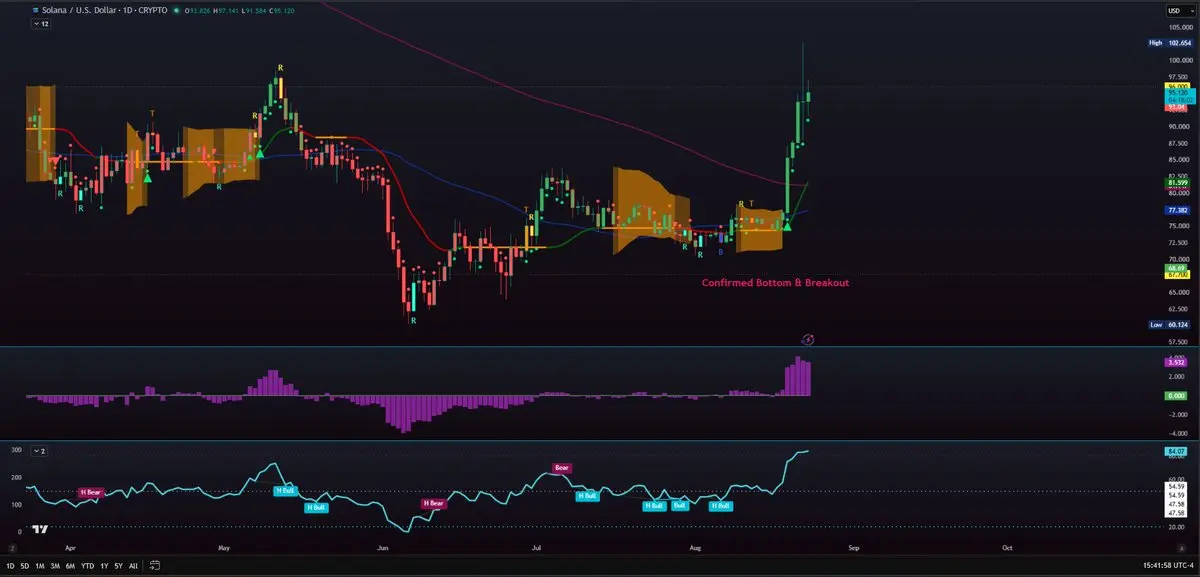Image resolution: width=1200 pixels, height=577 pixels.
Task: Select the 3M time range
Action: point(56,565)
